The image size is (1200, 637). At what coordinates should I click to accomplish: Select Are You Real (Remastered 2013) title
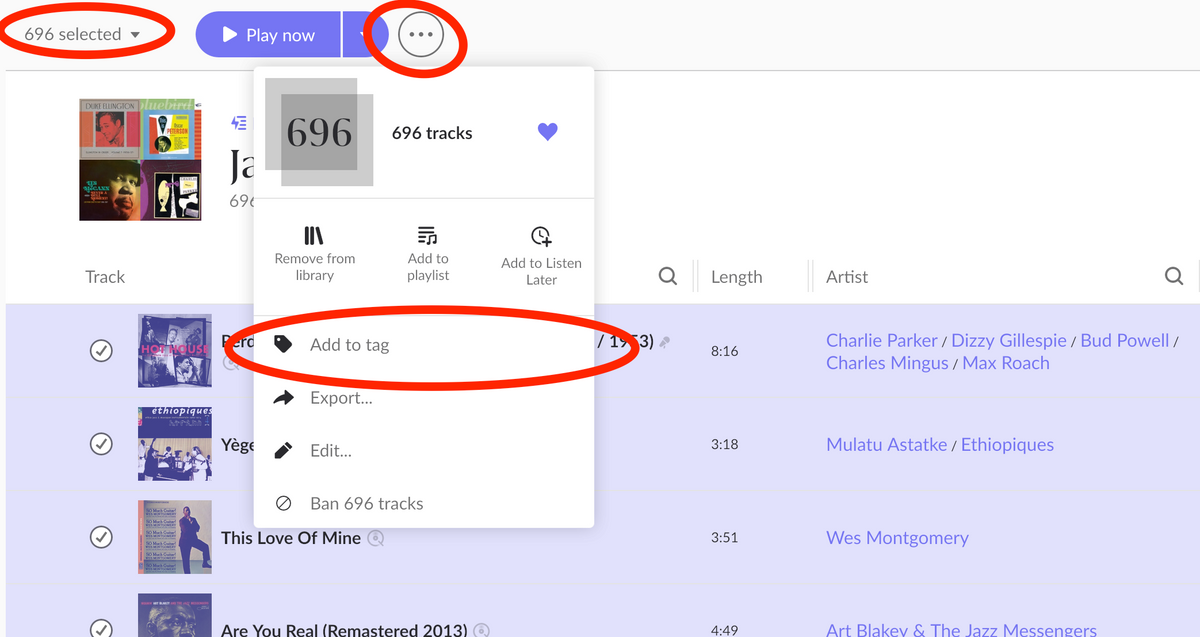[x=344, y=630]
